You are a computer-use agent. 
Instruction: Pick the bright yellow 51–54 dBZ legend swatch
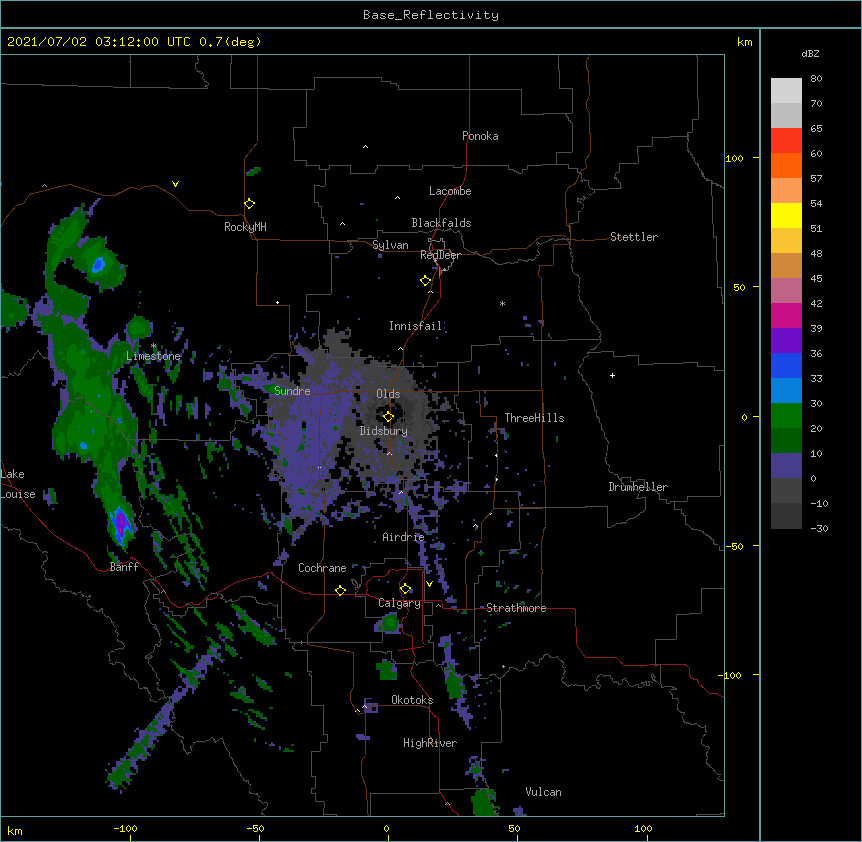[x=786, y=215]
